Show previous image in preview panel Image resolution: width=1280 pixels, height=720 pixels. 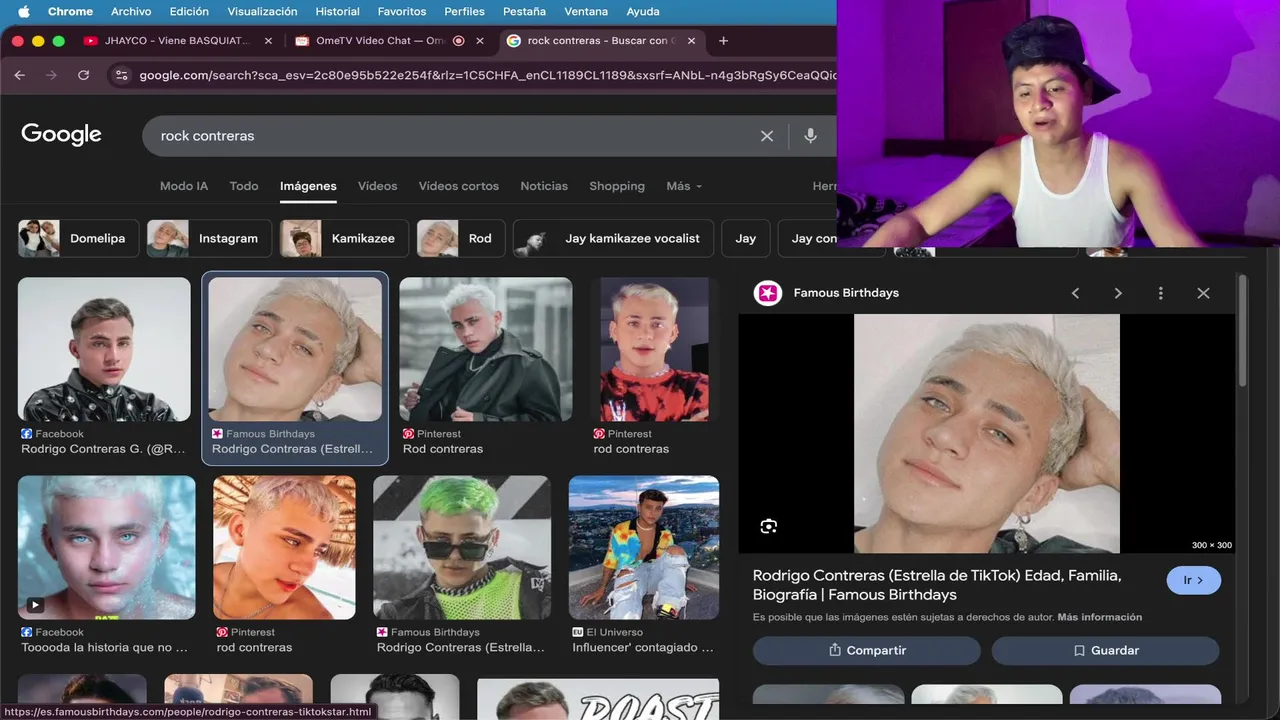pyautogui.click(x=1075, y=293)
